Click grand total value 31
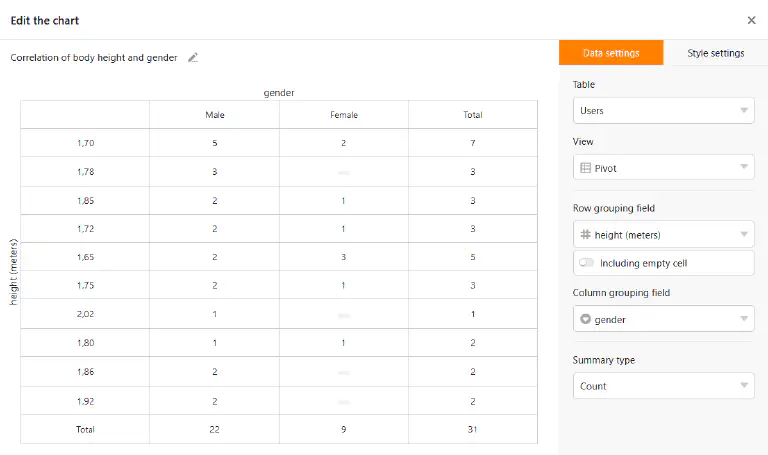The image size is (768, 455). click(473, 430)
